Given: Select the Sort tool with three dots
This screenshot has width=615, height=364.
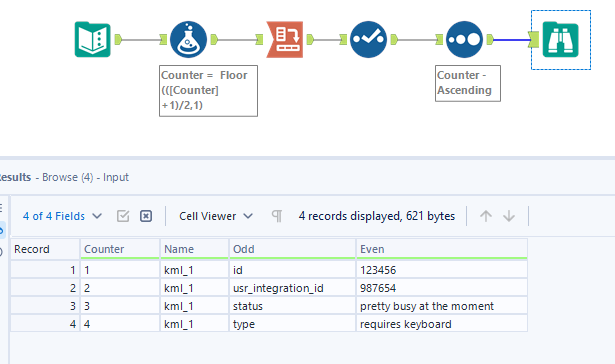Looking at the screenshot, I should (x=464, y=40).
